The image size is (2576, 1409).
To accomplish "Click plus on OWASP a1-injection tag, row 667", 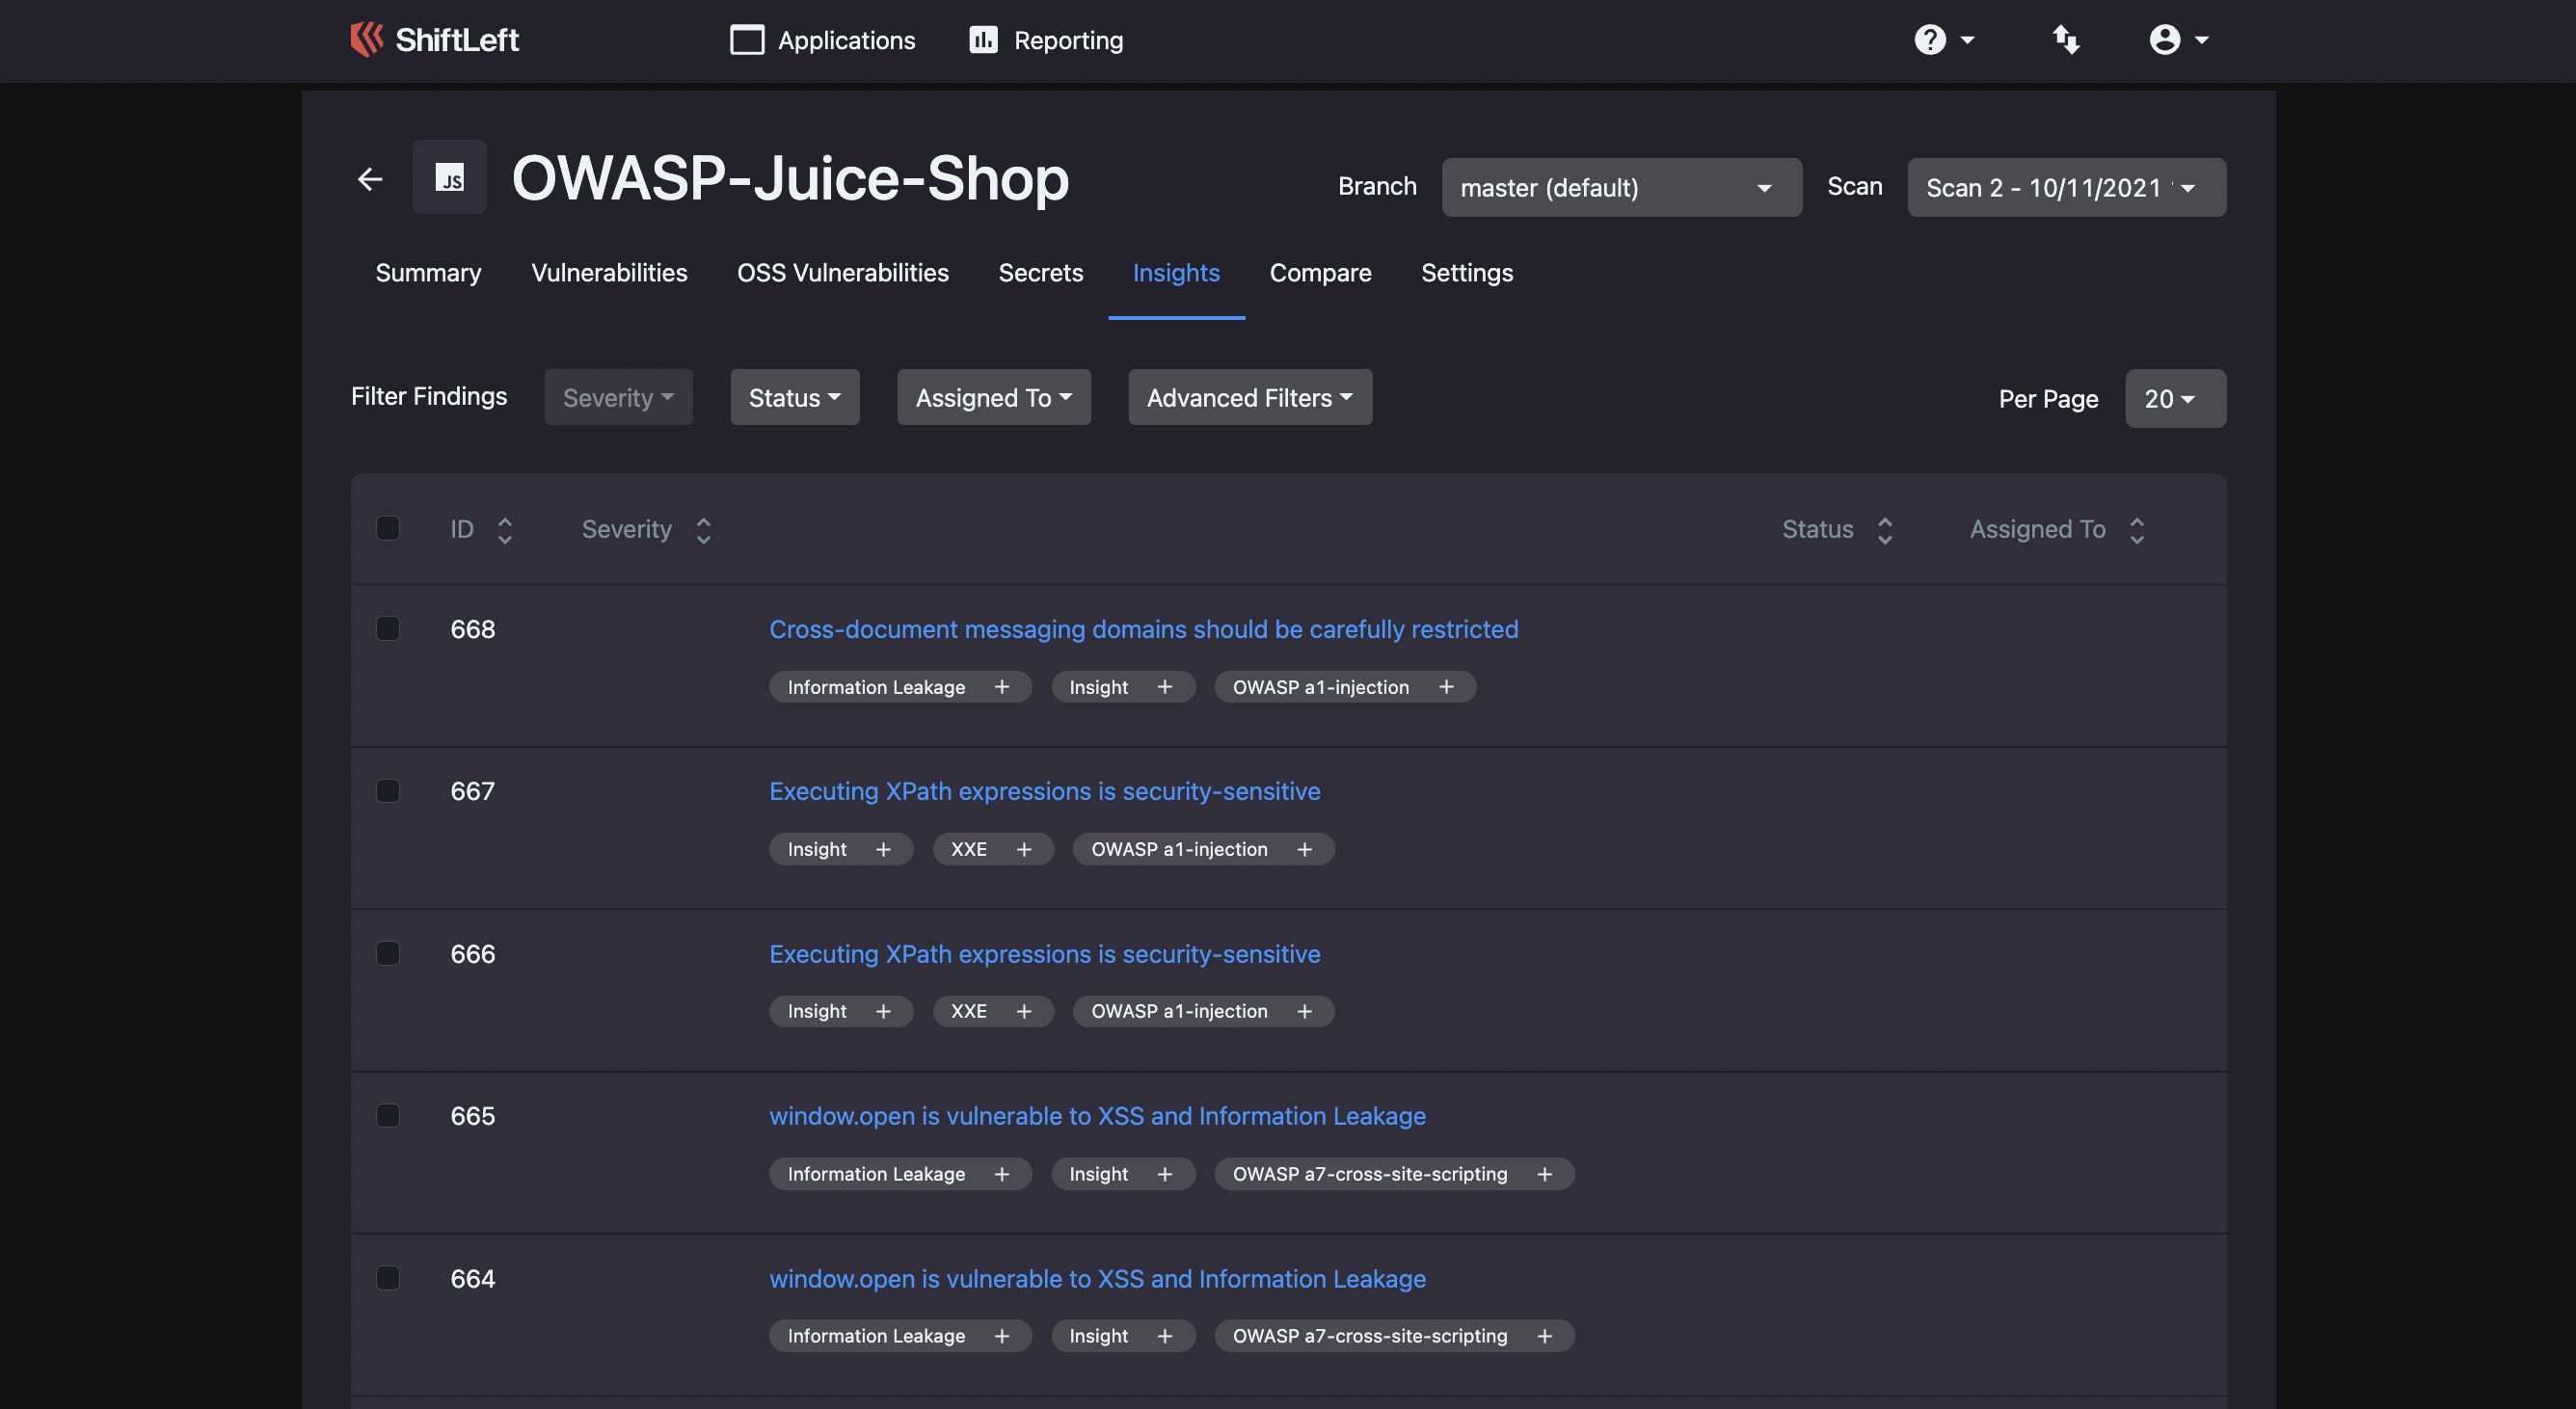I will 1305,849.
